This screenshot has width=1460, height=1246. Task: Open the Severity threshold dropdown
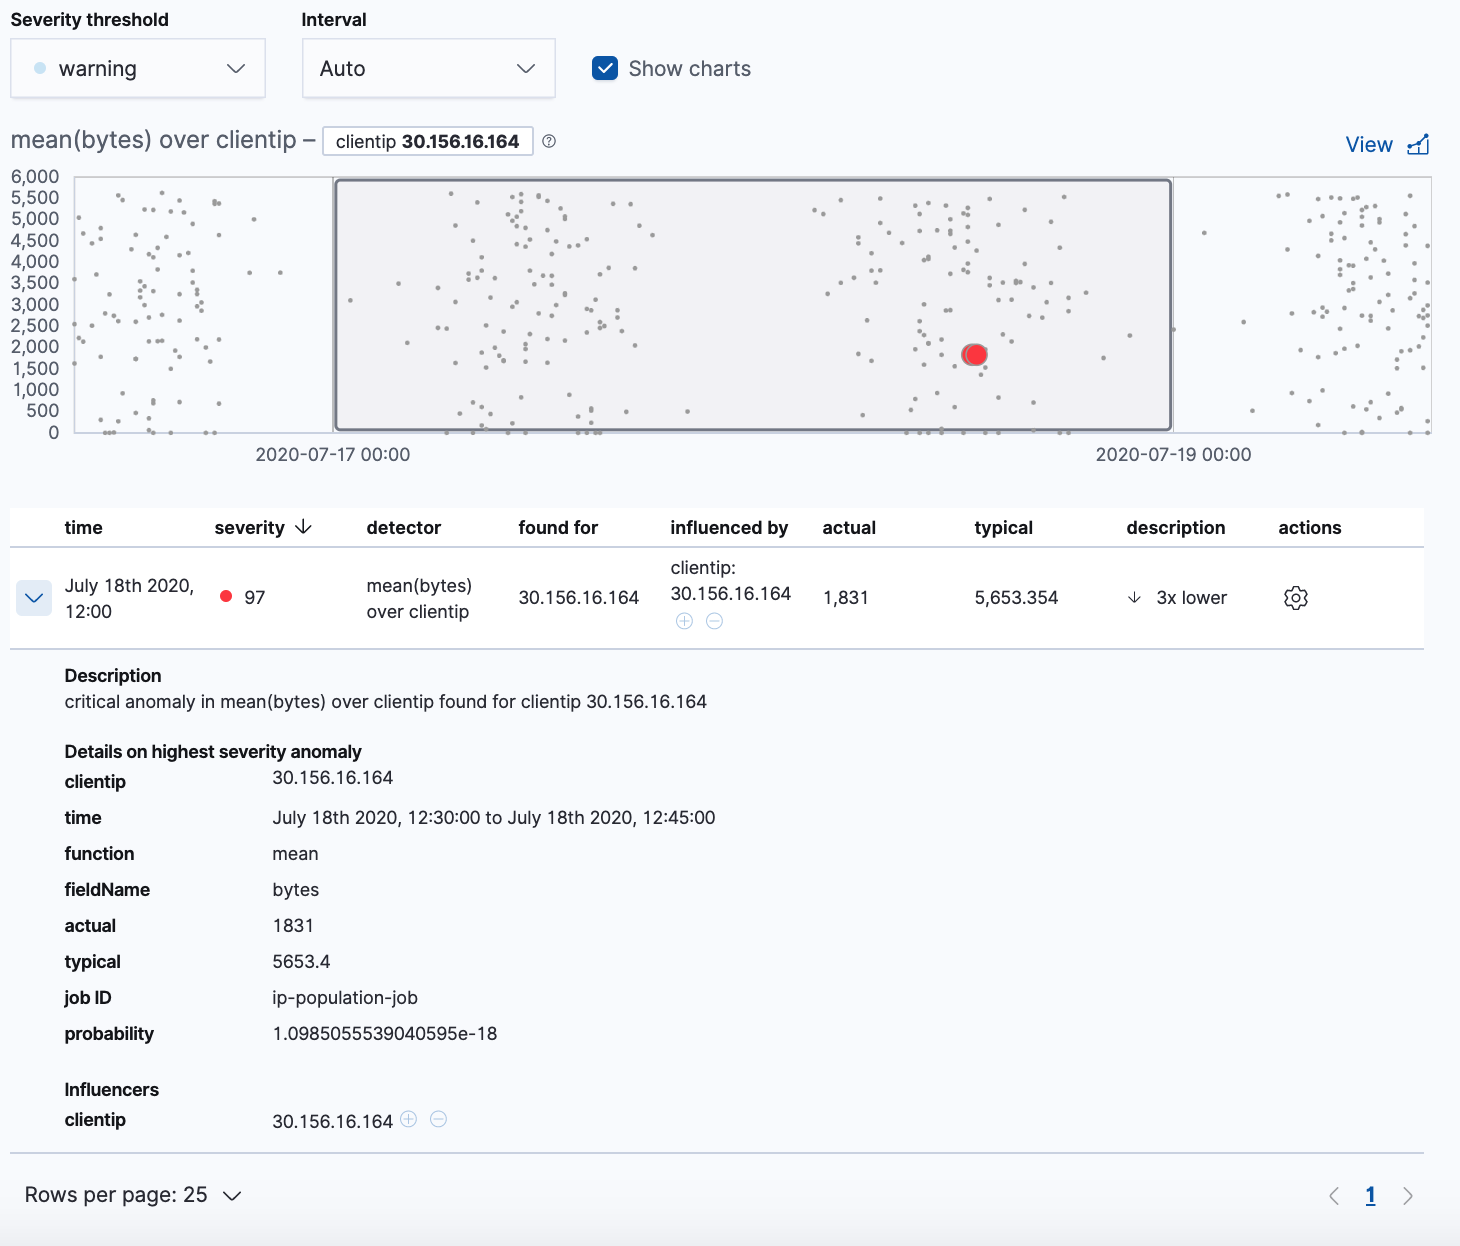click(x=137, y=68)
